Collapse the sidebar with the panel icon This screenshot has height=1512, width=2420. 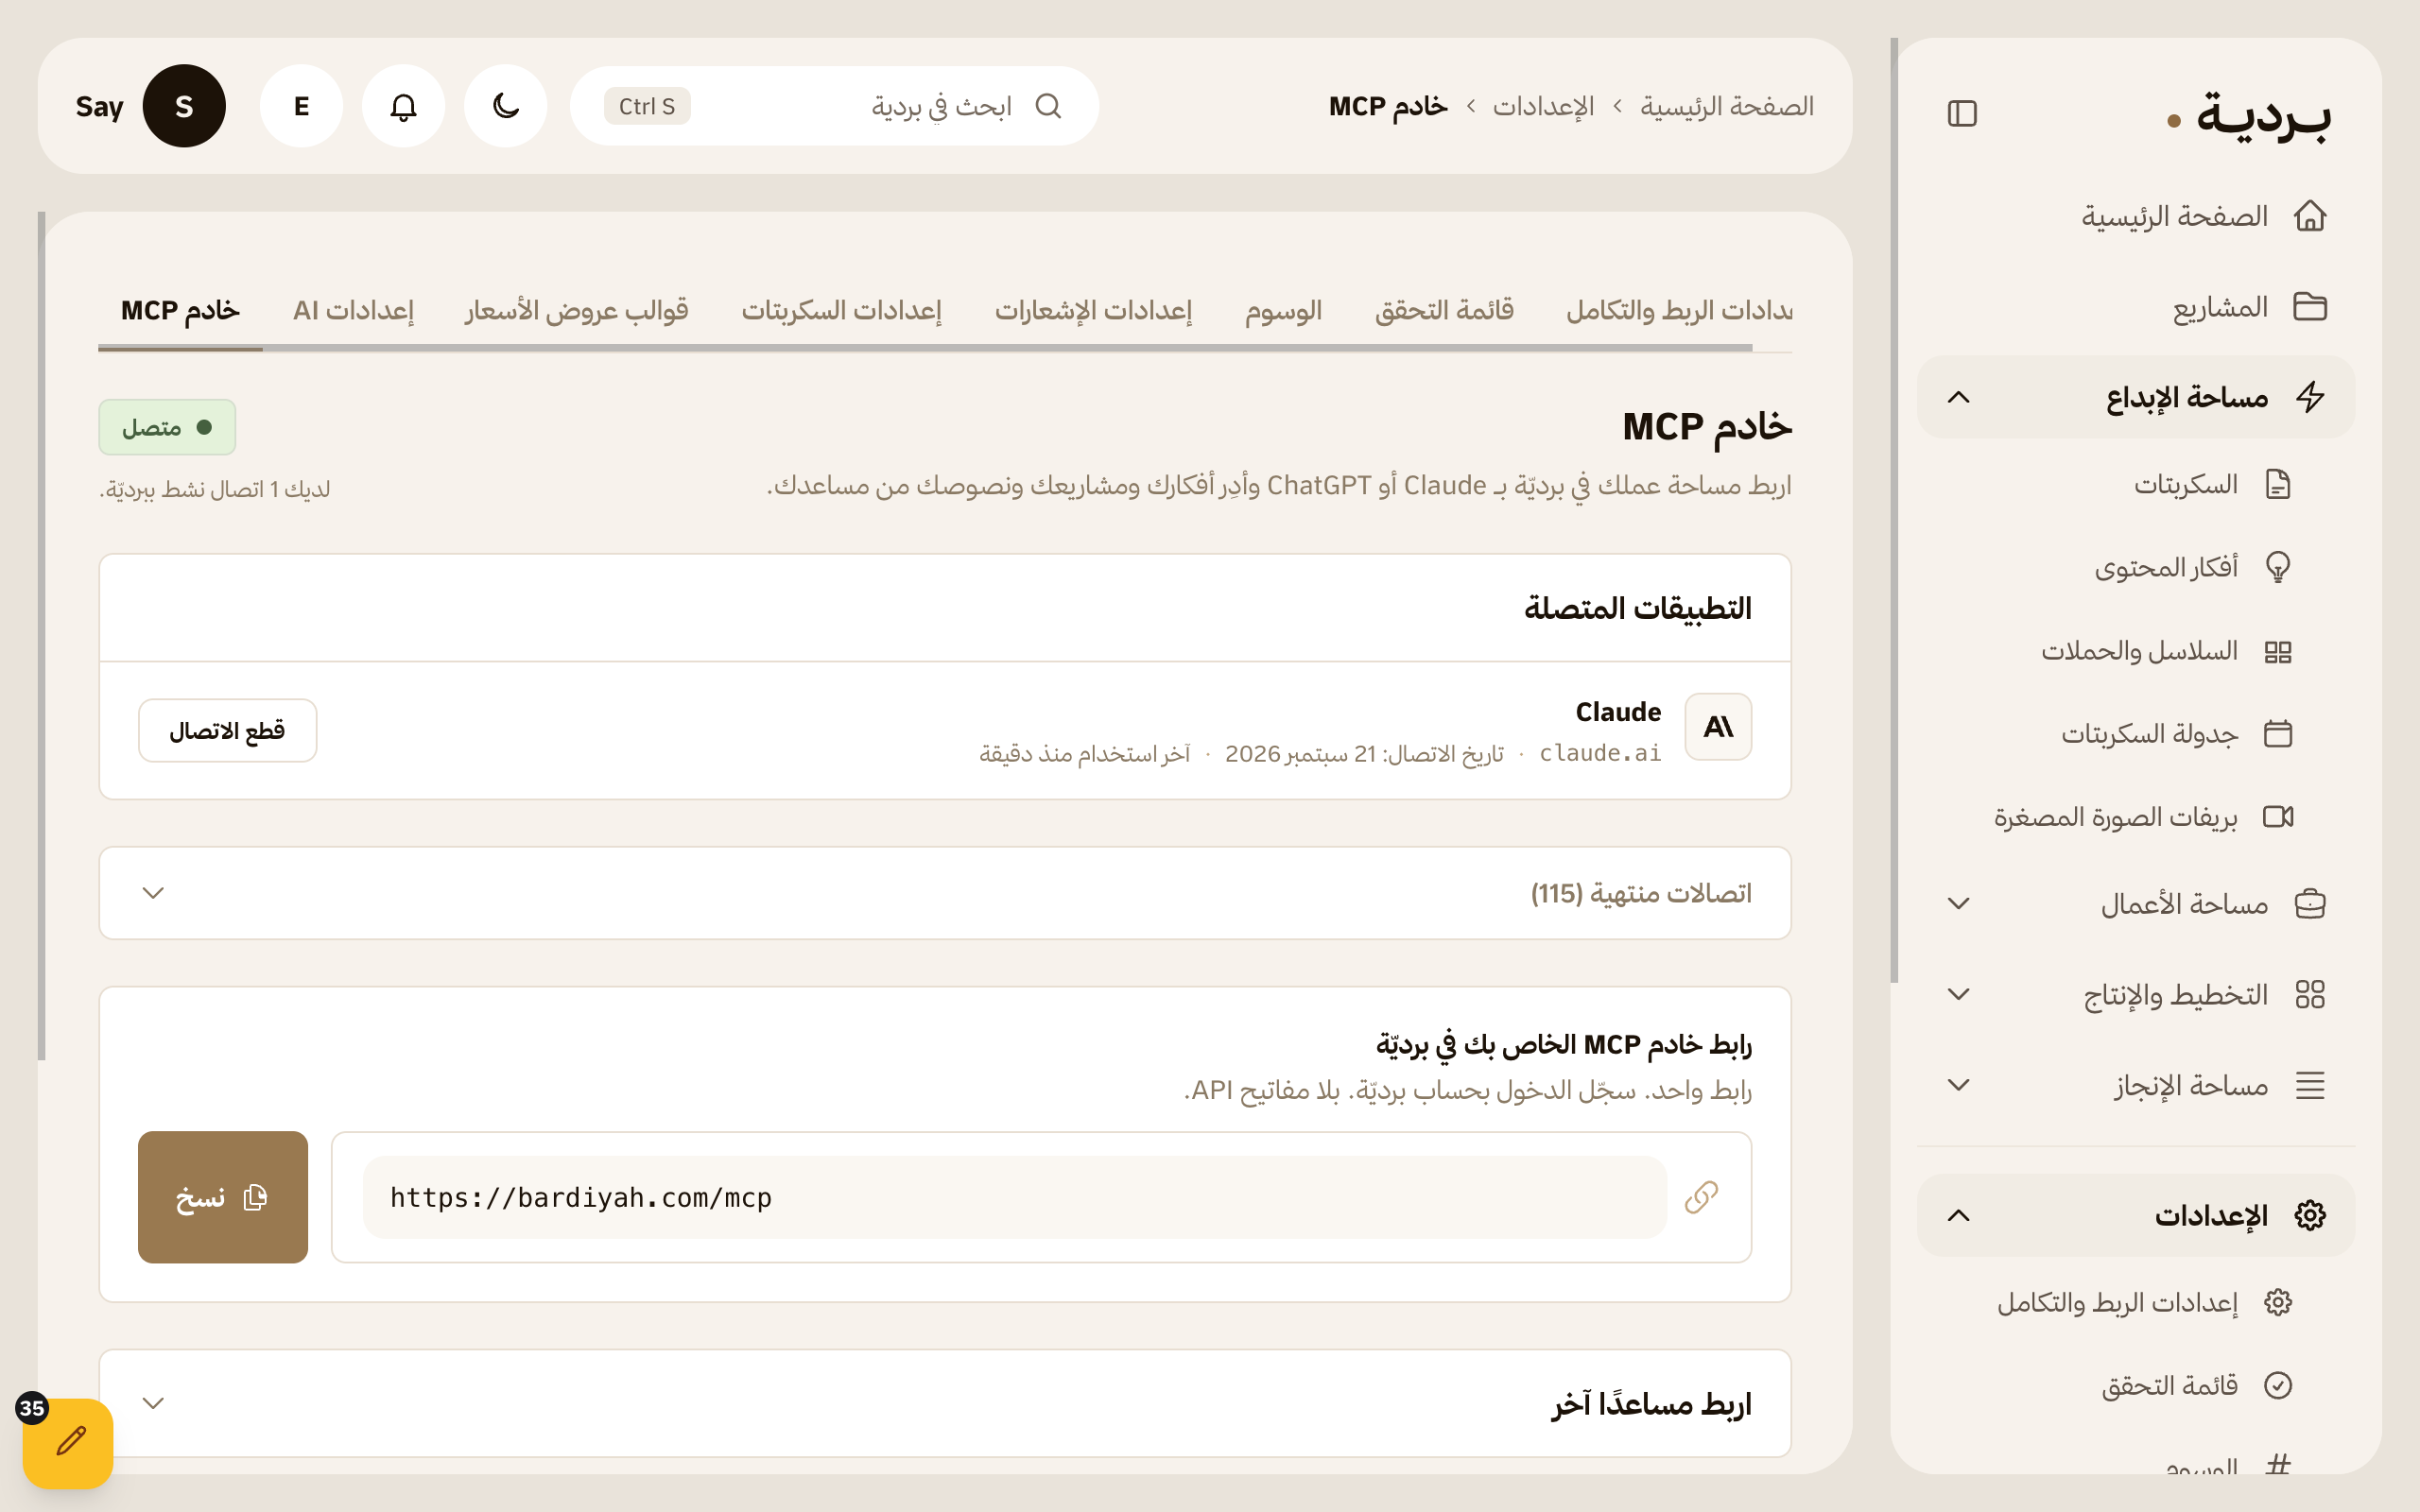(x=1962, y=113)
